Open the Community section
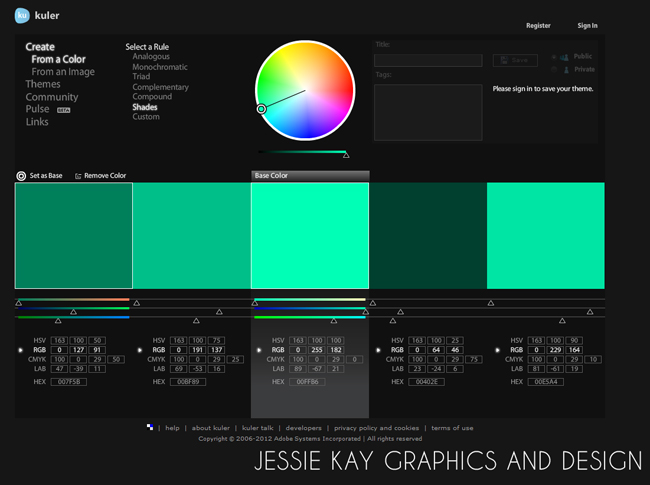Image resolution: width=650 pixels, height=485 pixels. coord(52,97)
